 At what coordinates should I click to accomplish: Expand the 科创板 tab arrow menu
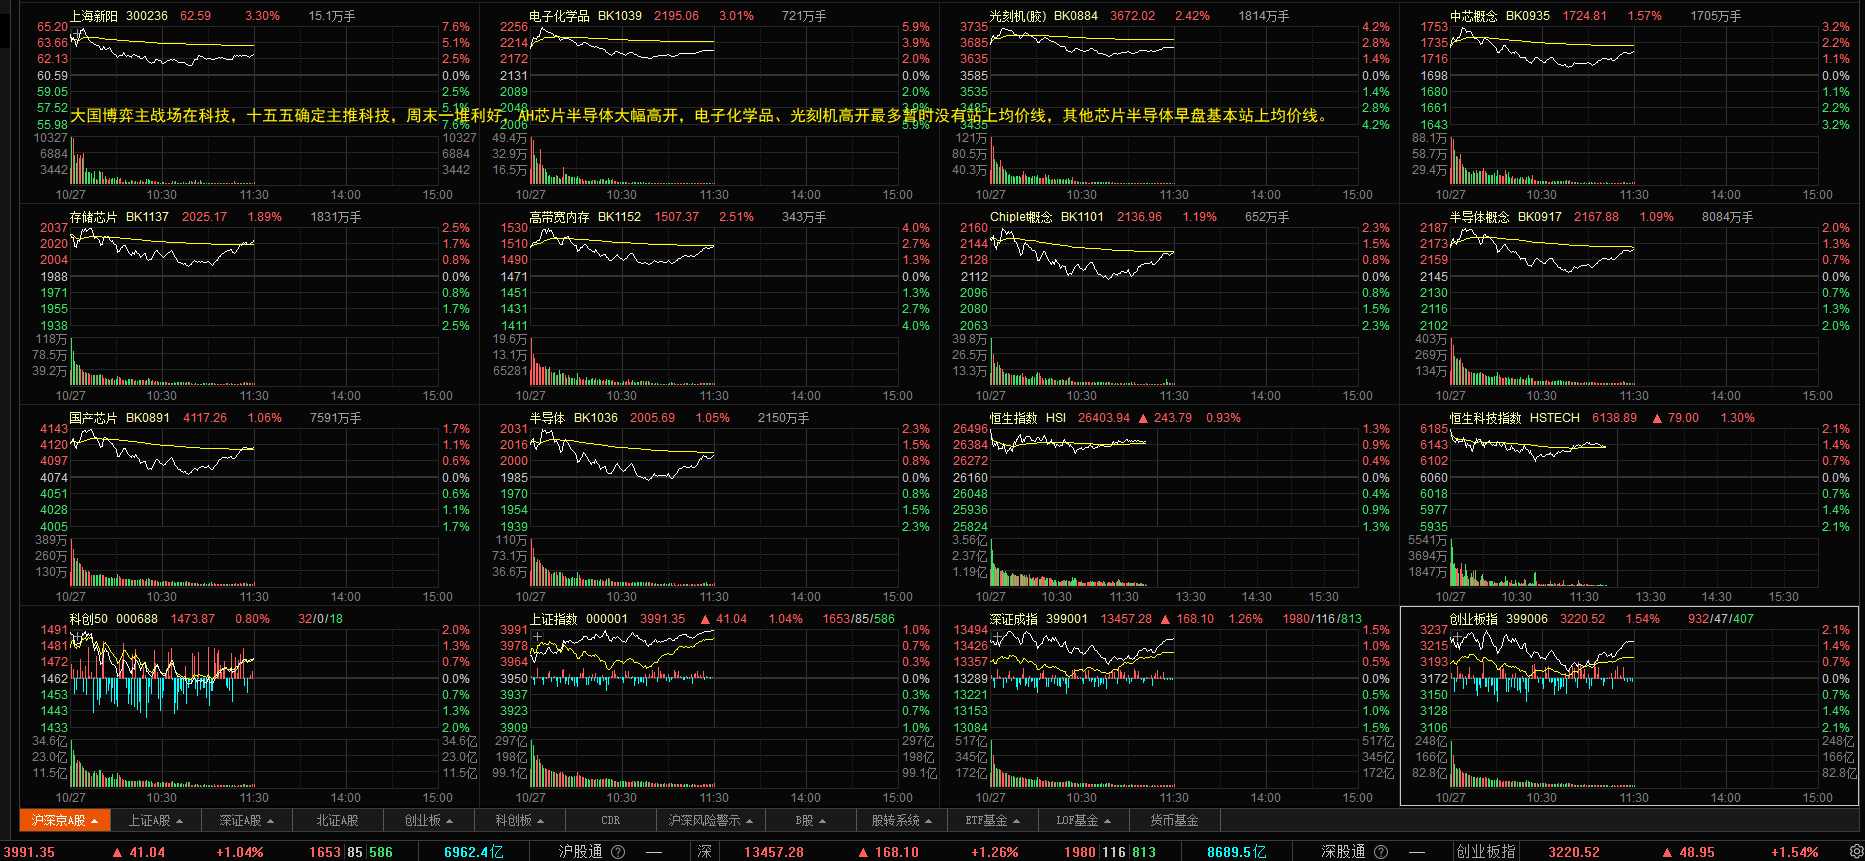click(x=541, y=821)
